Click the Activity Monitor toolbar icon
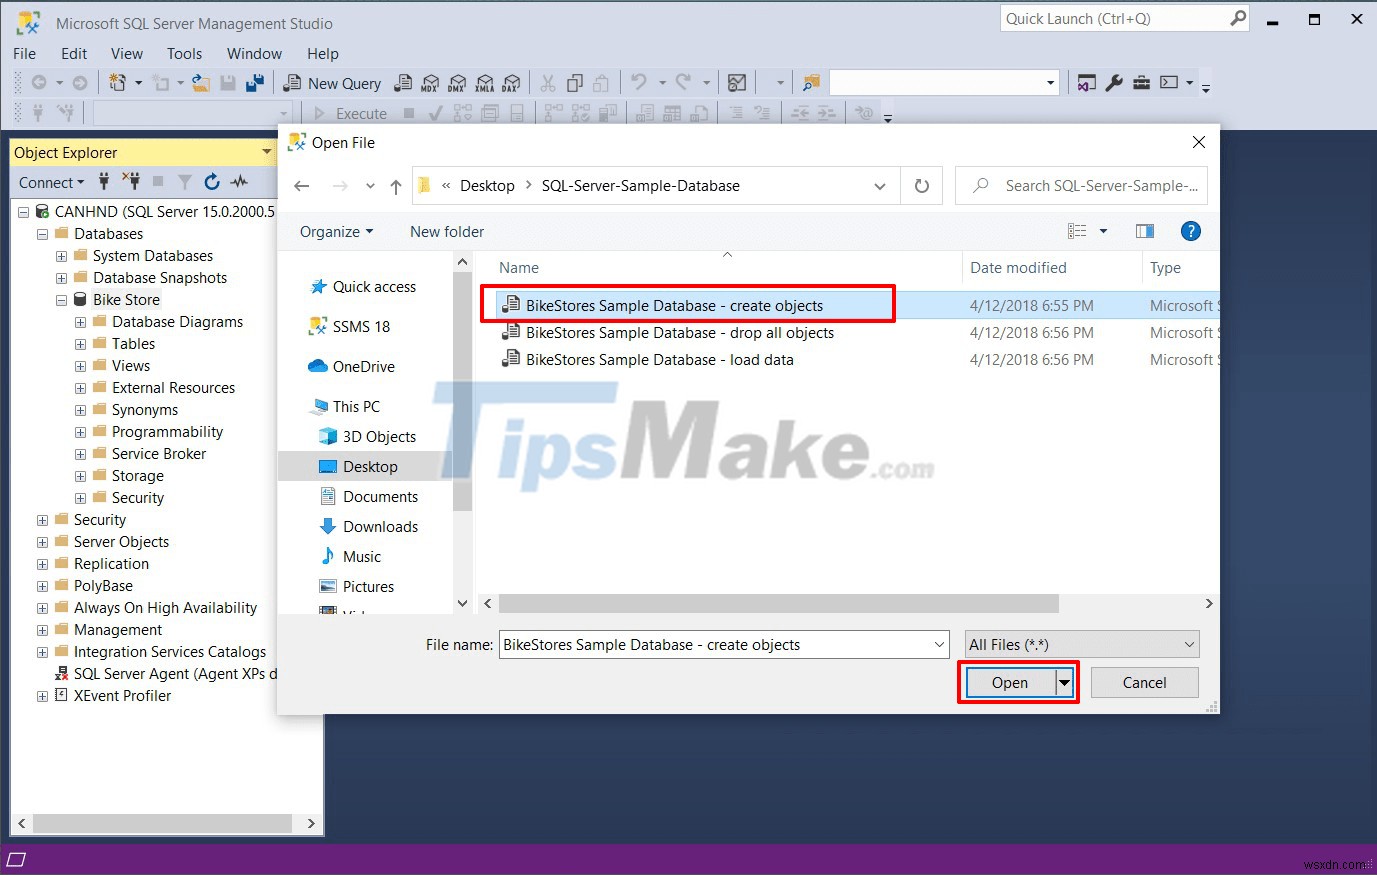Image resolution: width=1377 pixels, height=875 pixels. pos(737,83)
